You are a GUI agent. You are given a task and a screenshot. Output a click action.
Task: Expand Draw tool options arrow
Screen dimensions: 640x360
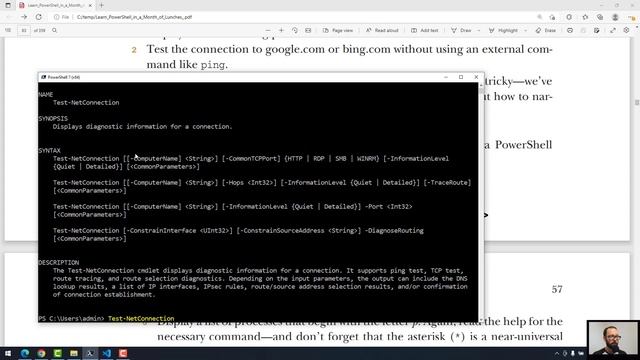click(478, 30)
